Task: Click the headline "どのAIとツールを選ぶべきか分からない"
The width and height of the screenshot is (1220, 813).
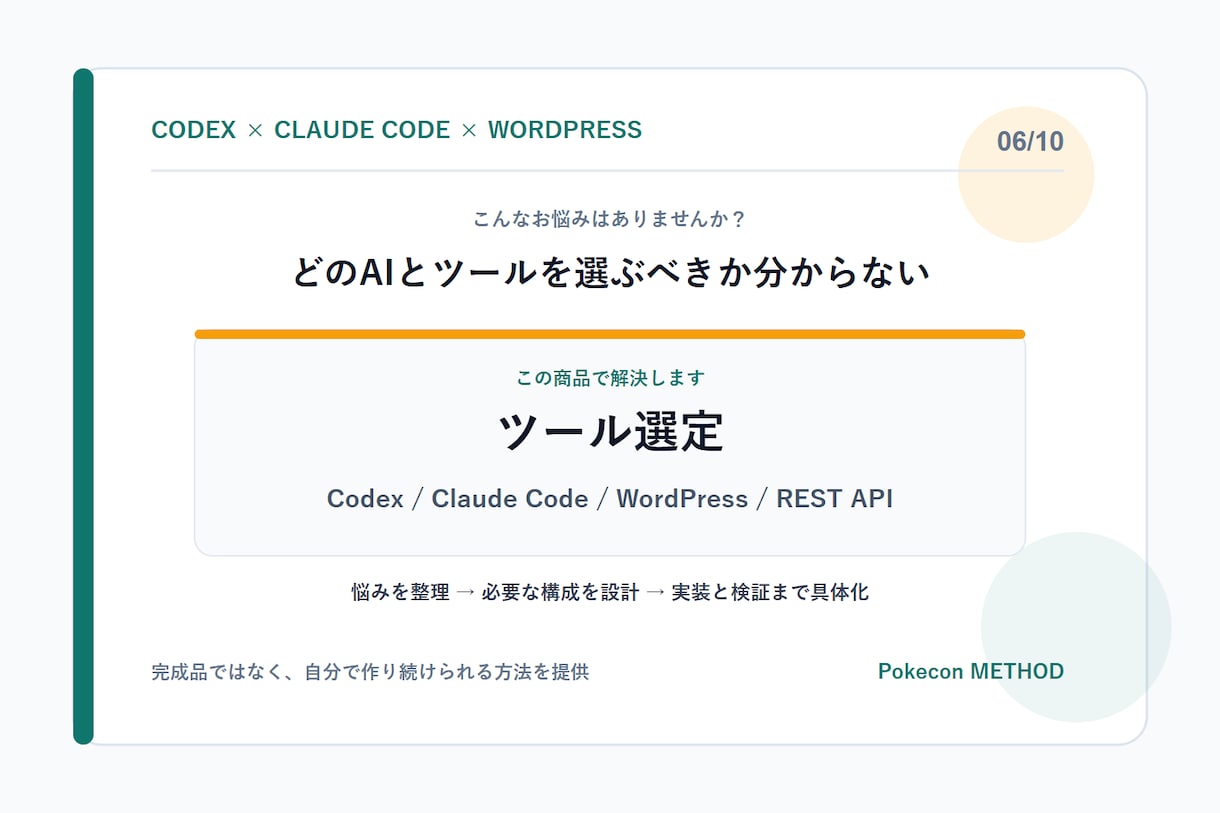Action: click(x=610, y=272)
